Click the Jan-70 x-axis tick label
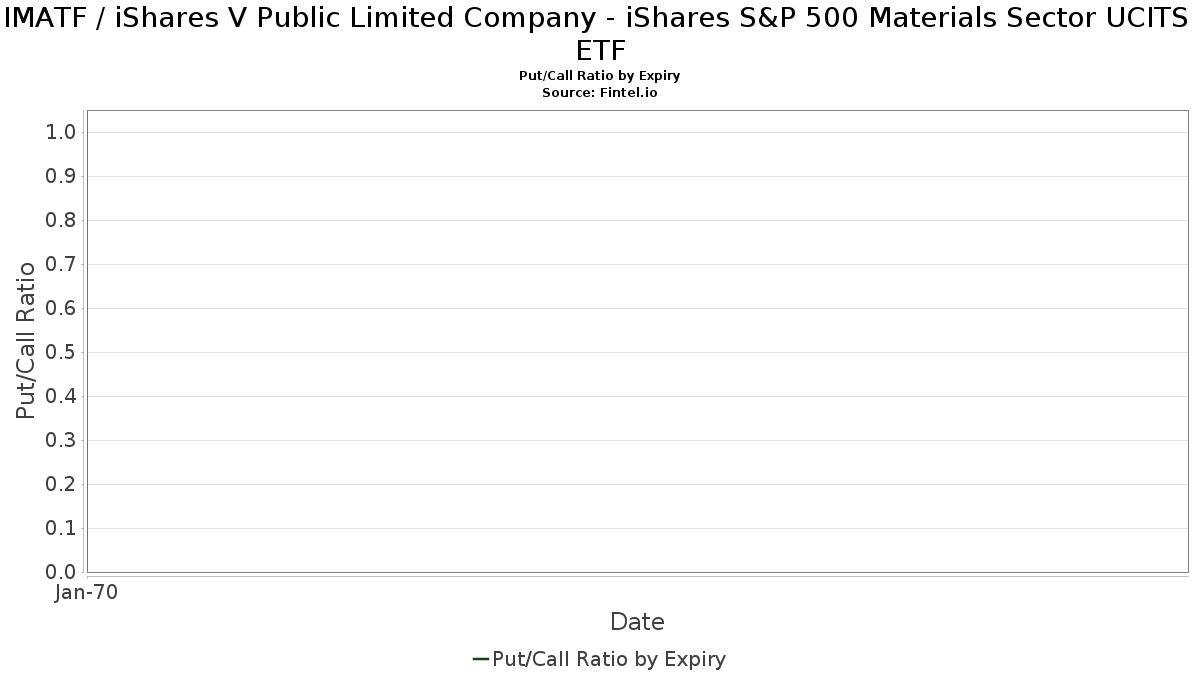Viewport: 1200px width, 675px height. pyautogui.click(x=86, y=593)
